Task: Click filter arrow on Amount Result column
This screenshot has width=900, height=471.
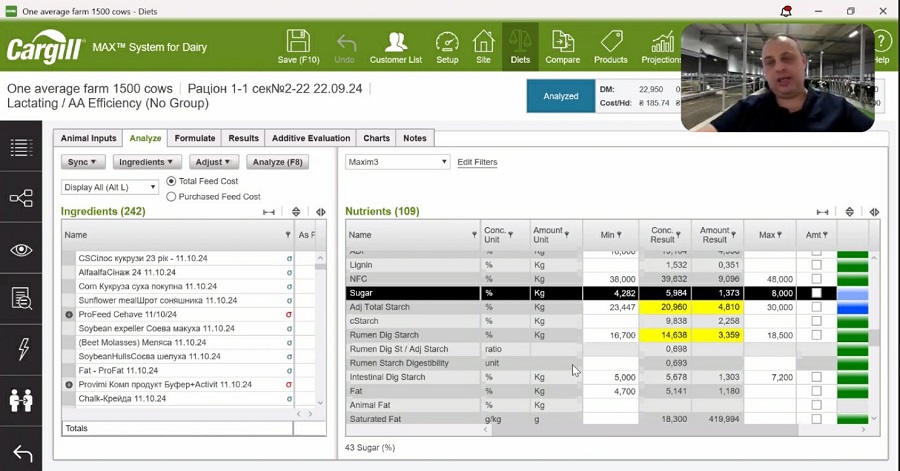Action: tap(734, 235)
